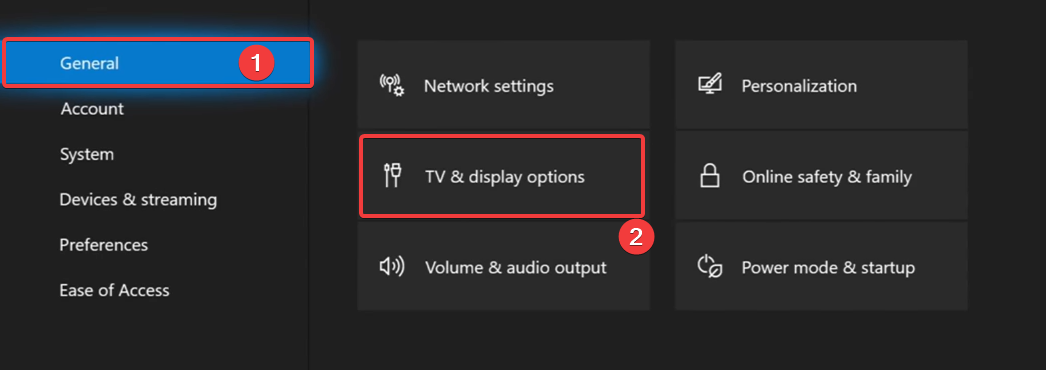Click the Network settings antenna gear icon

point(392,85)
